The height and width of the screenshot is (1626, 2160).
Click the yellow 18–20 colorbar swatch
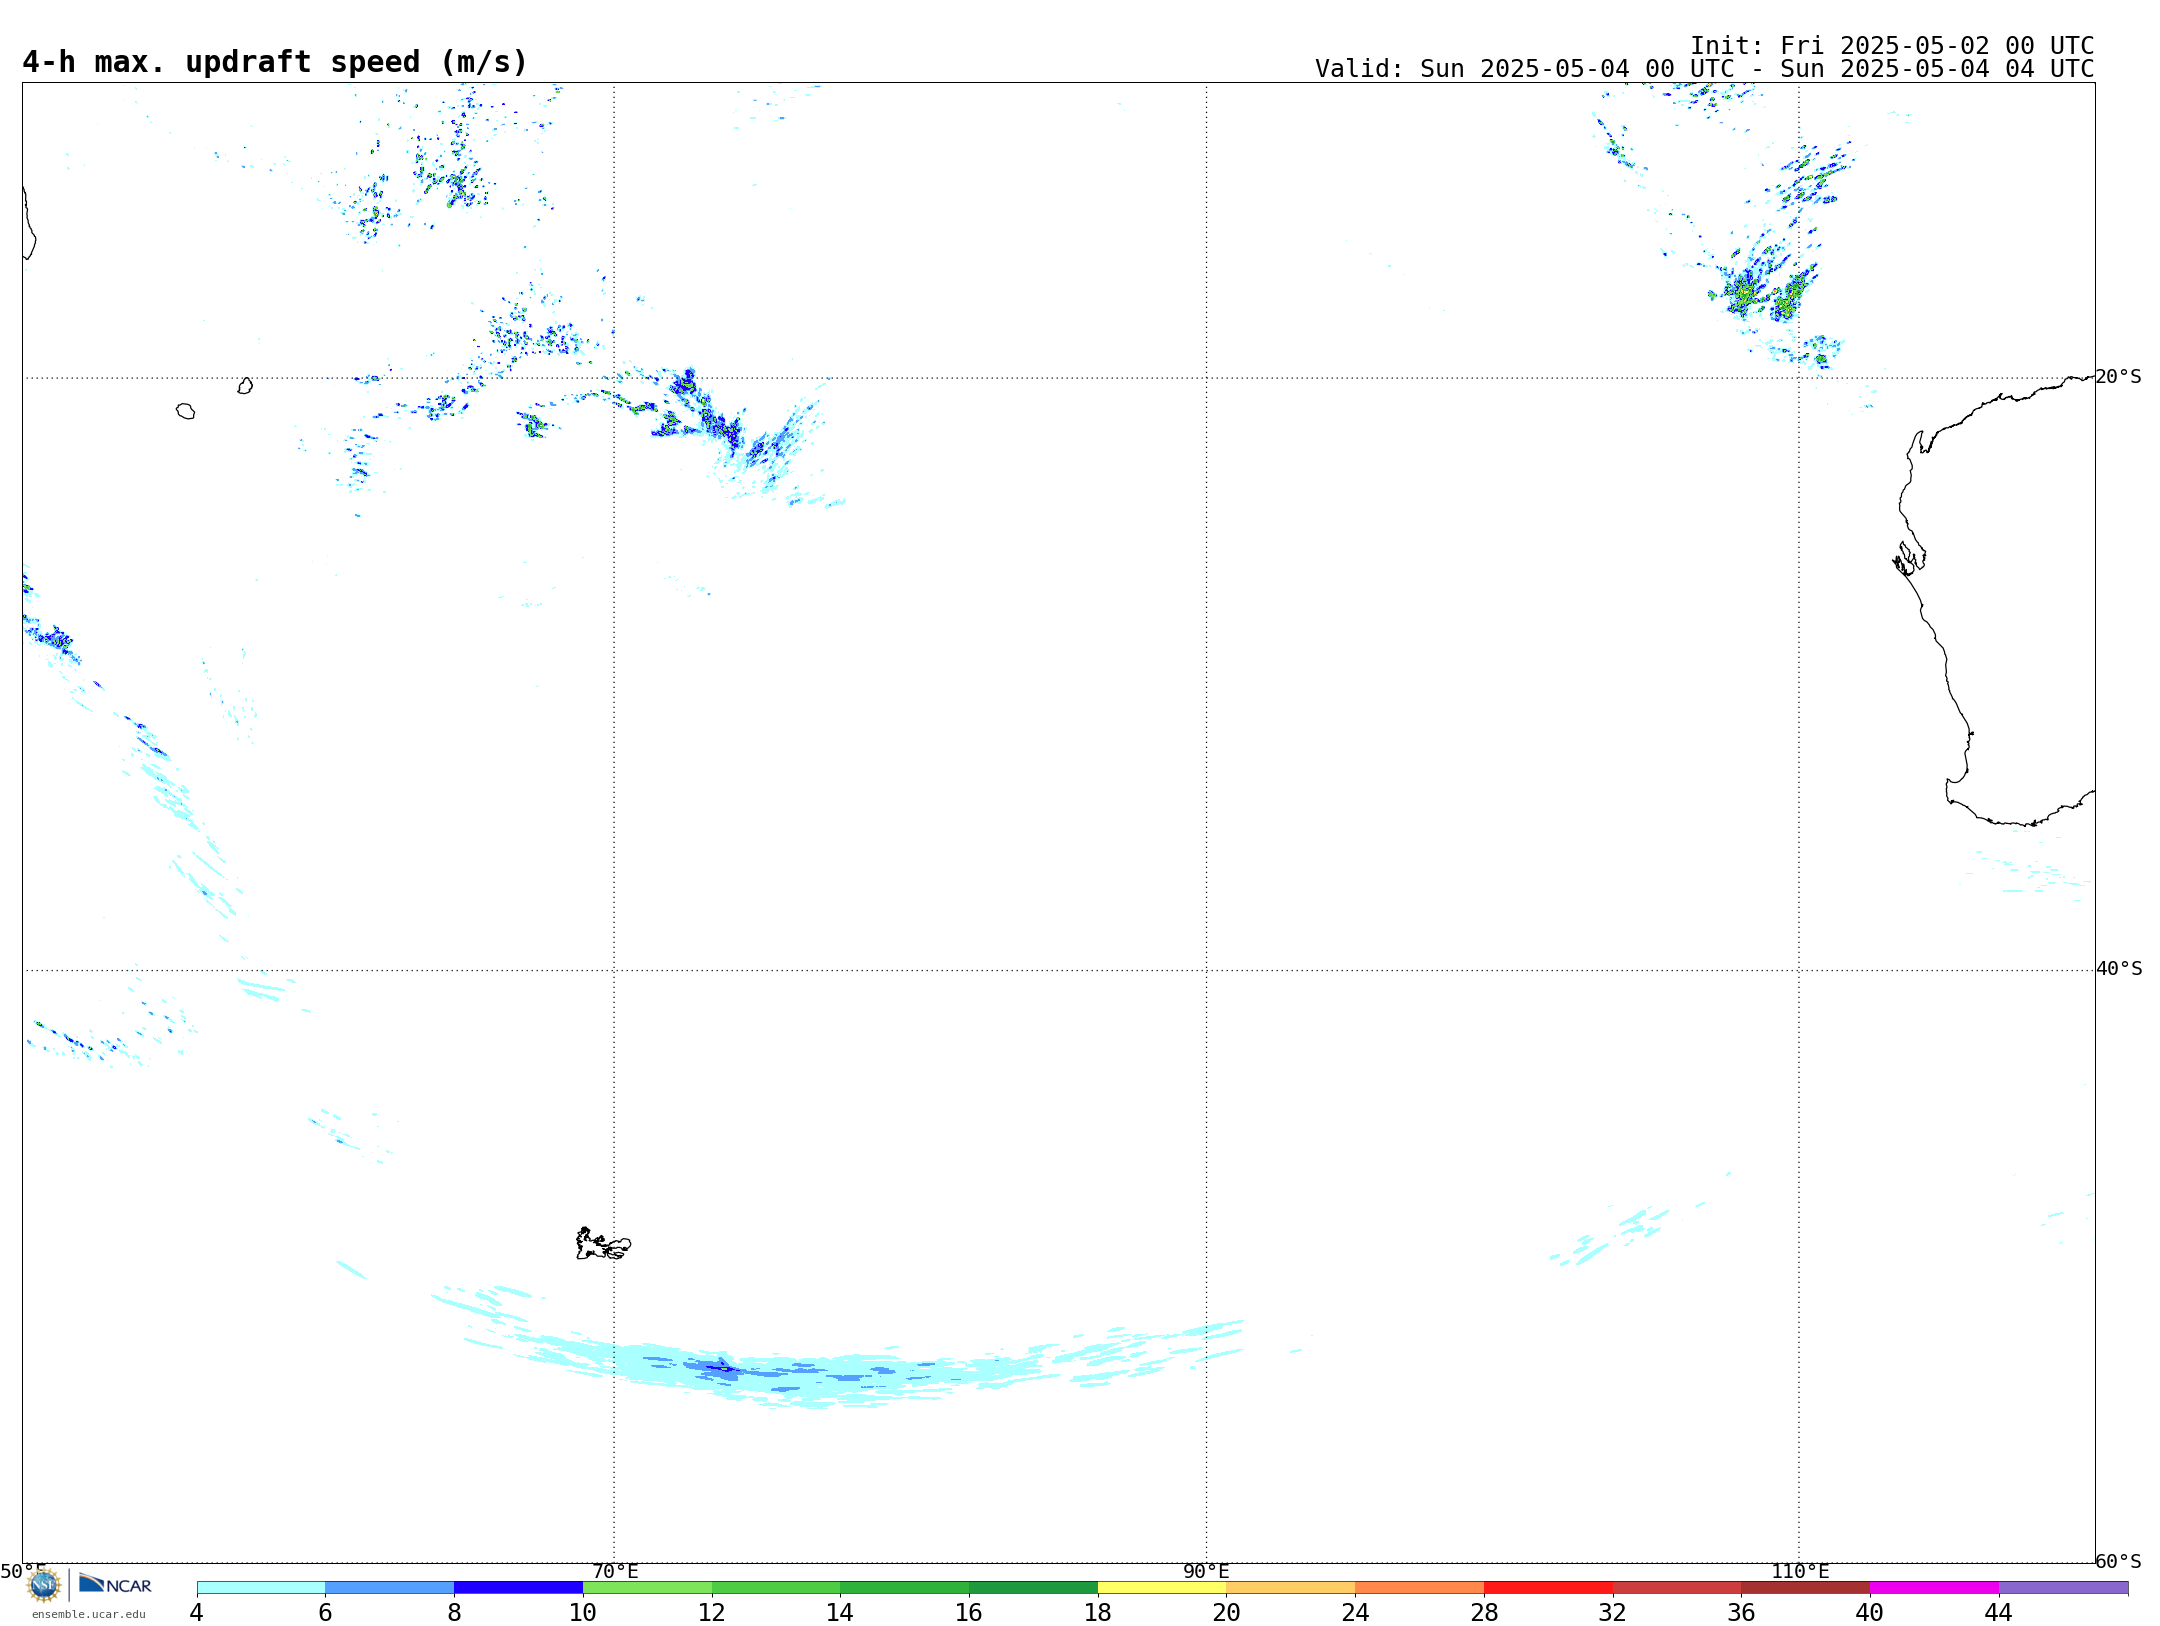[1162, 1587]
